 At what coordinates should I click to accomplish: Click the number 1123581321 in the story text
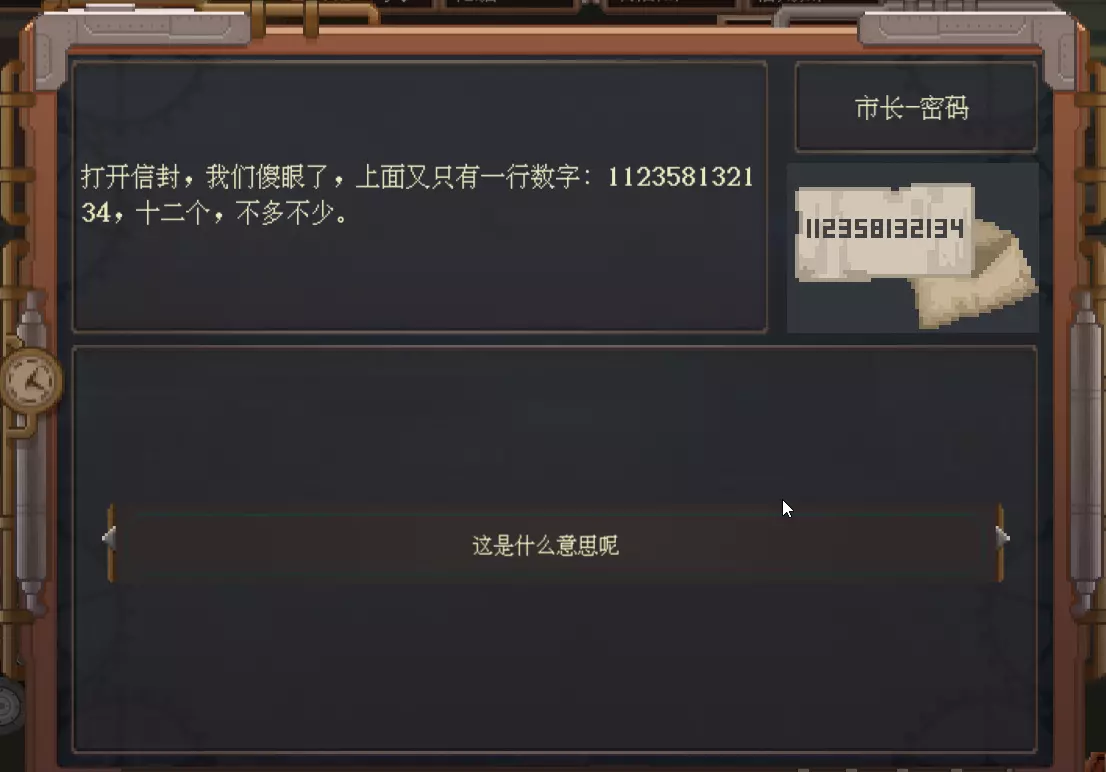tap(680, 176)
